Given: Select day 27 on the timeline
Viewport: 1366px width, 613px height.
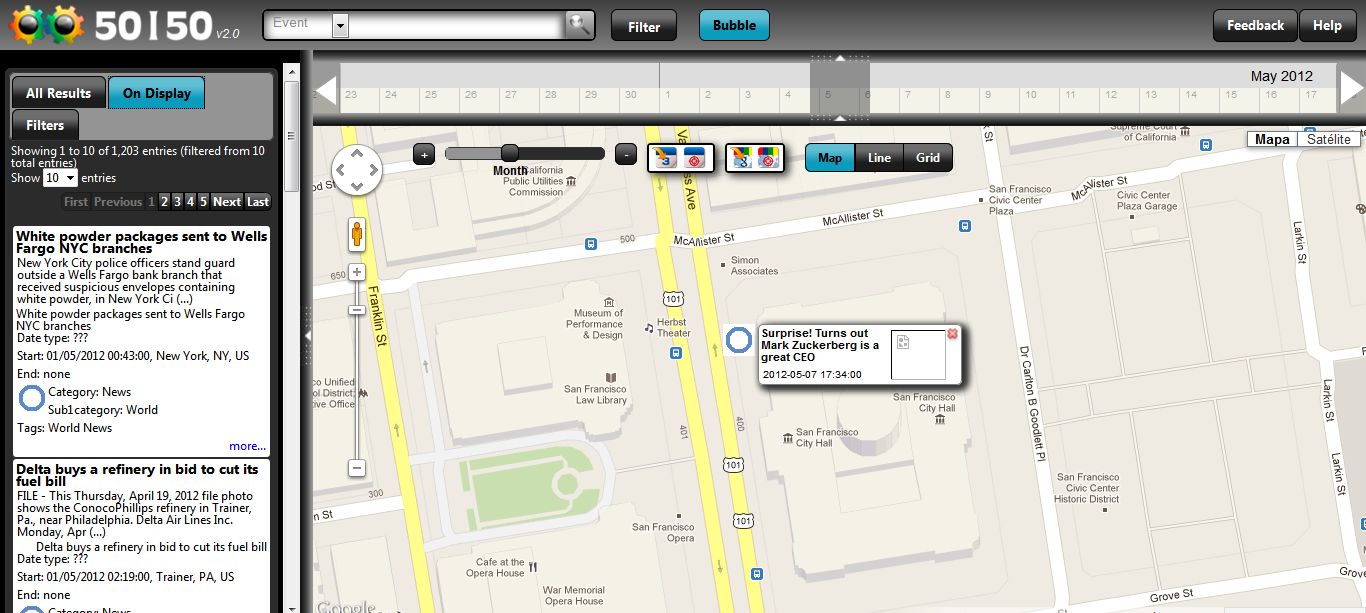Looking at the screenshot, I should pyautogui.click(x=510, y=95).
